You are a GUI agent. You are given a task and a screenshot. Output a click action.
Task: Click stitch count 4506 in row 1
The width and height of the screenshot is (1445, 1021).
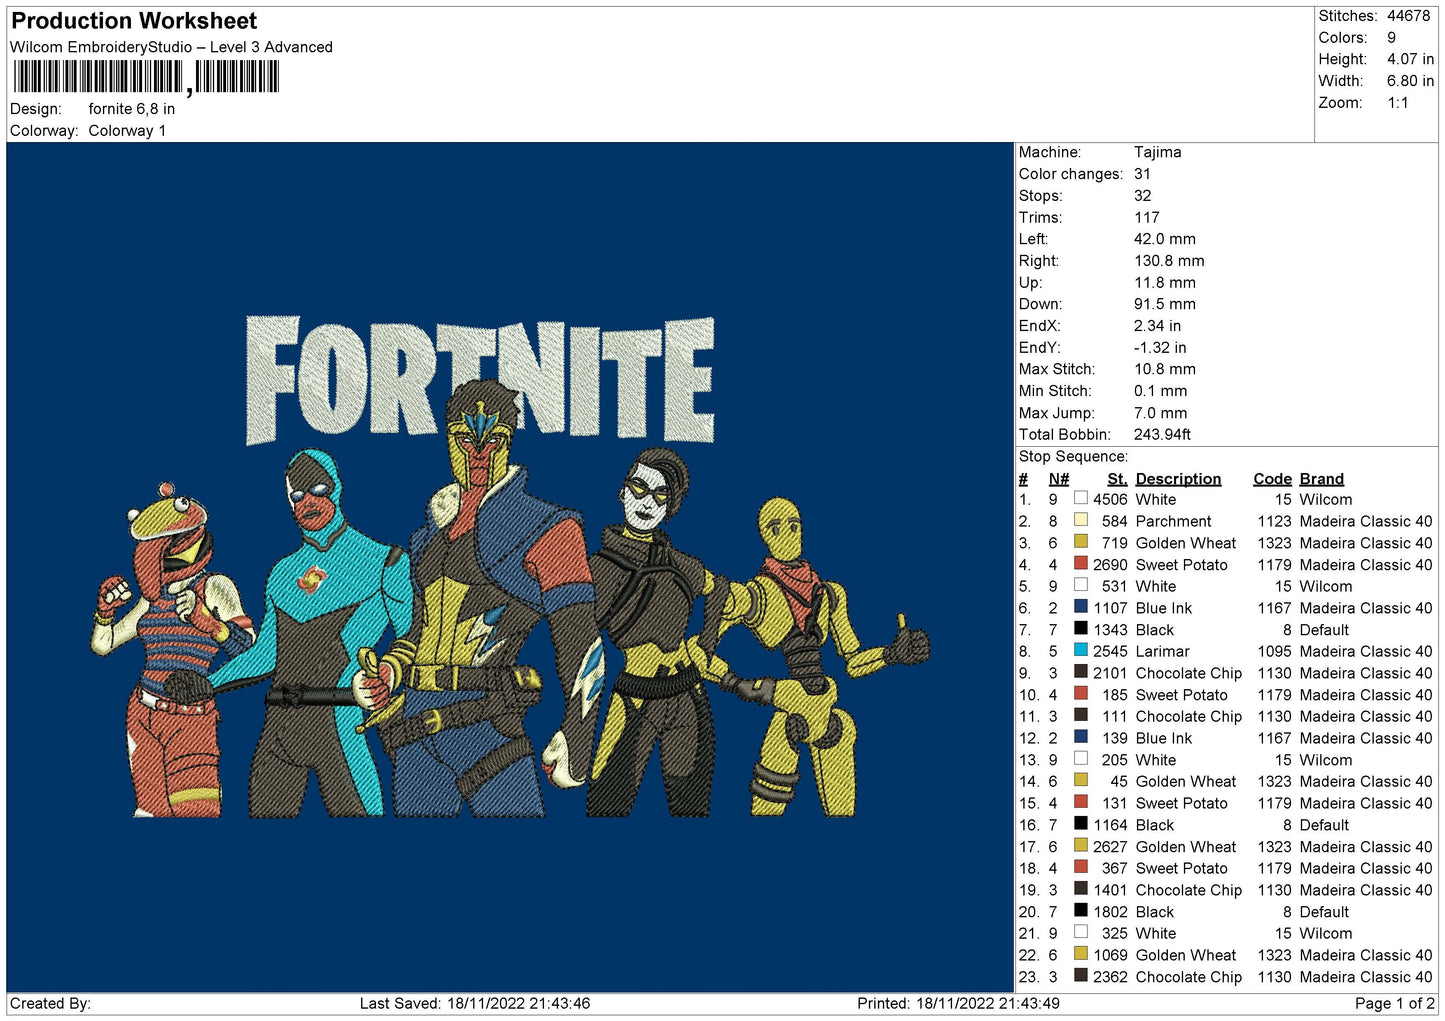(1110, 499)
